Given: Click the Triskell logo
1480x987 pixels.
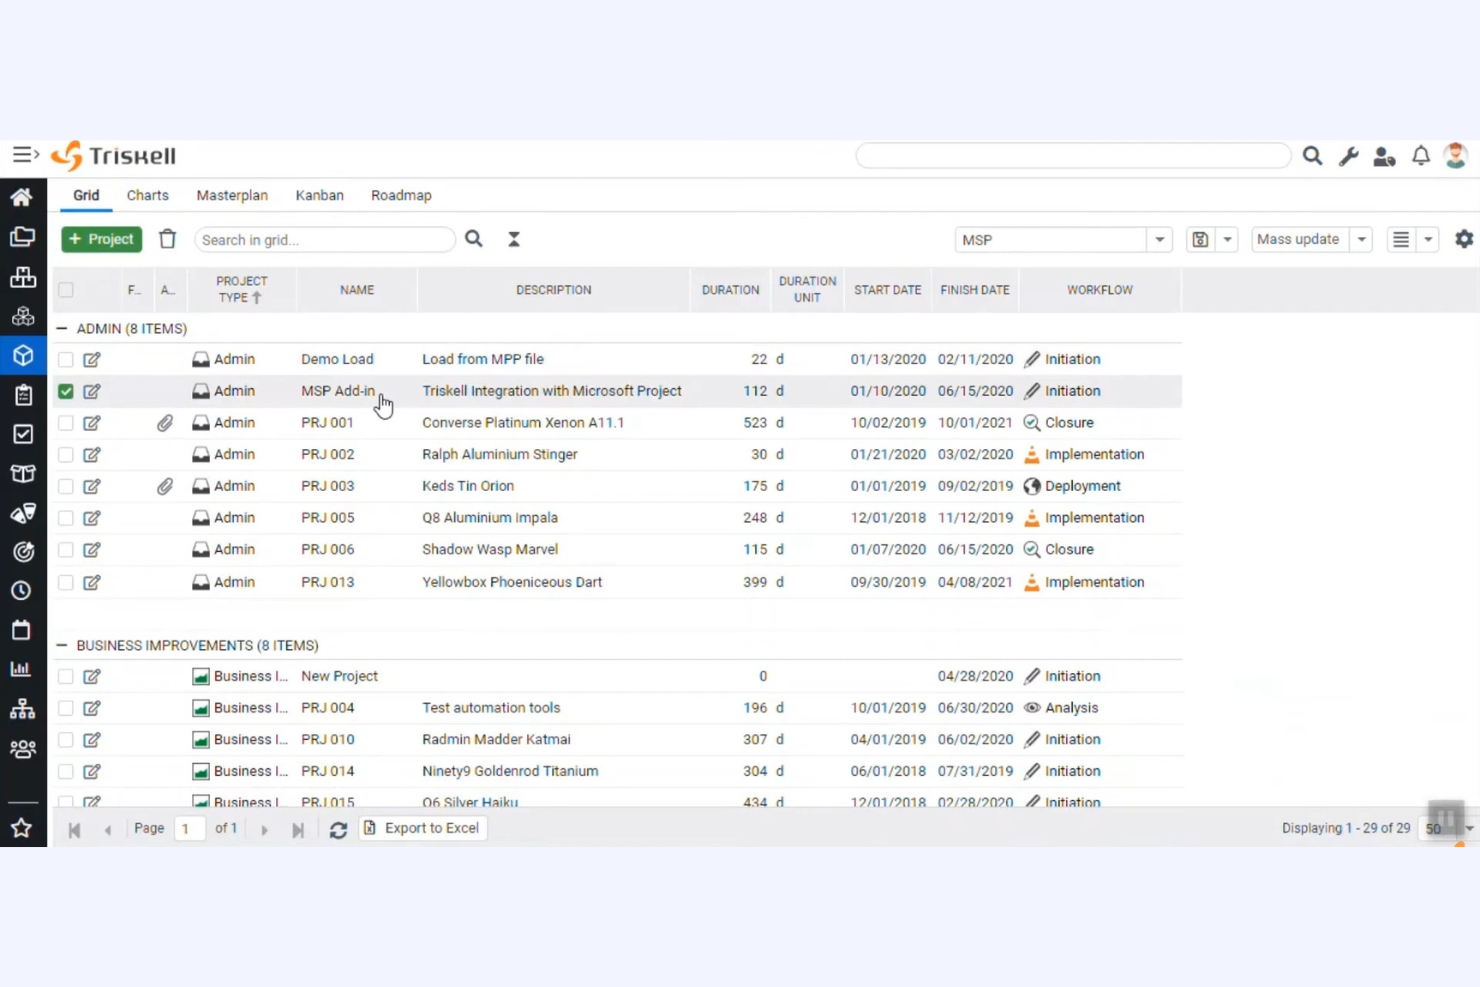Looking at the screenshot, I should pyautogui.click(x=113, y=156).
